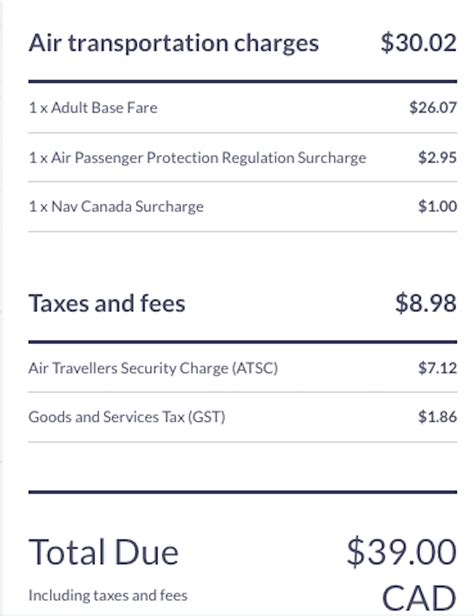Click the $39.00 total due amount
Viewport: 474px width, 616px height.
click(402, 552)
